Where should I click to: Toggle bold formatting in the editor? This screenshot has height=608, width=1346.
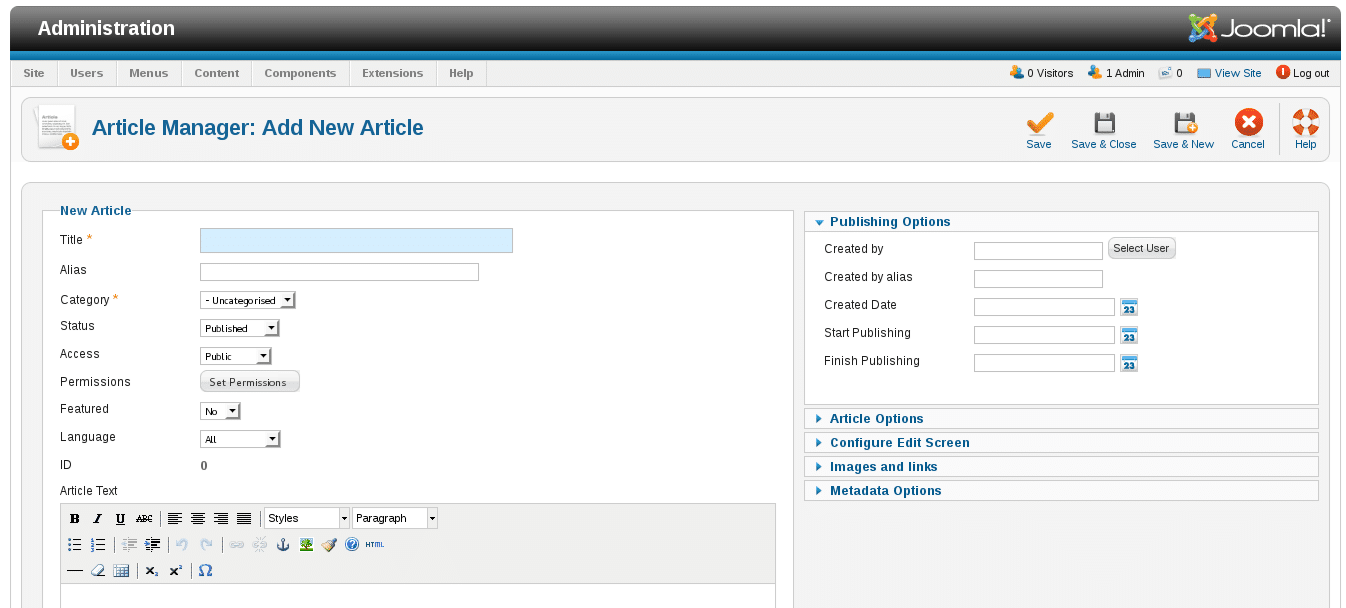(75, 518)
